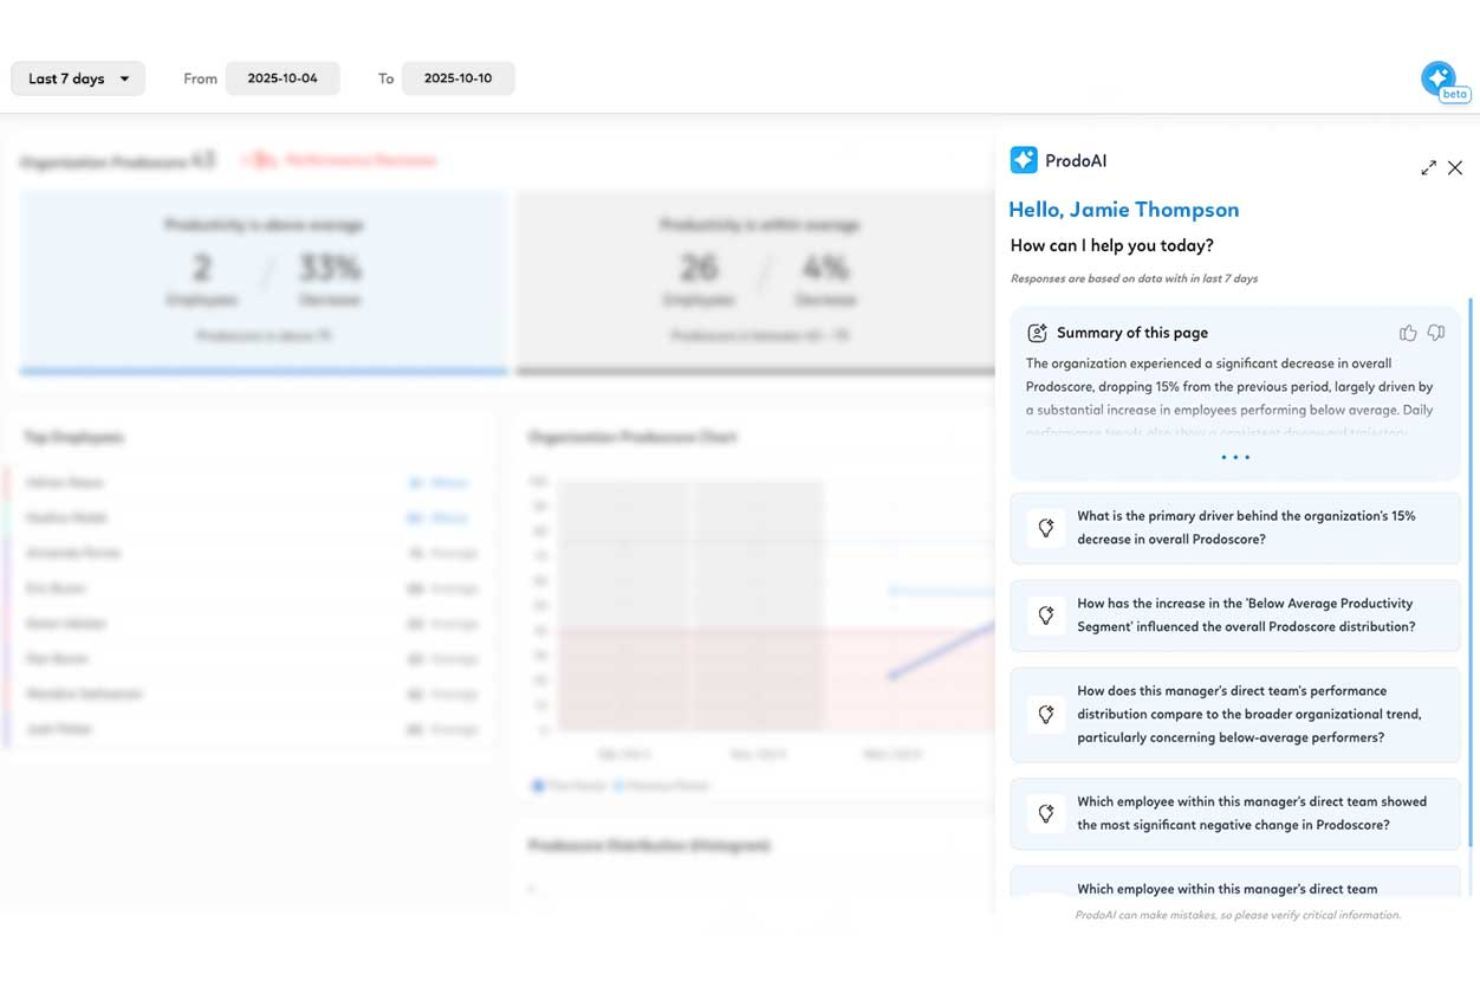Open the floating ProdoAI beta assistant icon
The width and height of the screenshot is (1480, 987).
(x=1440, y=78)
